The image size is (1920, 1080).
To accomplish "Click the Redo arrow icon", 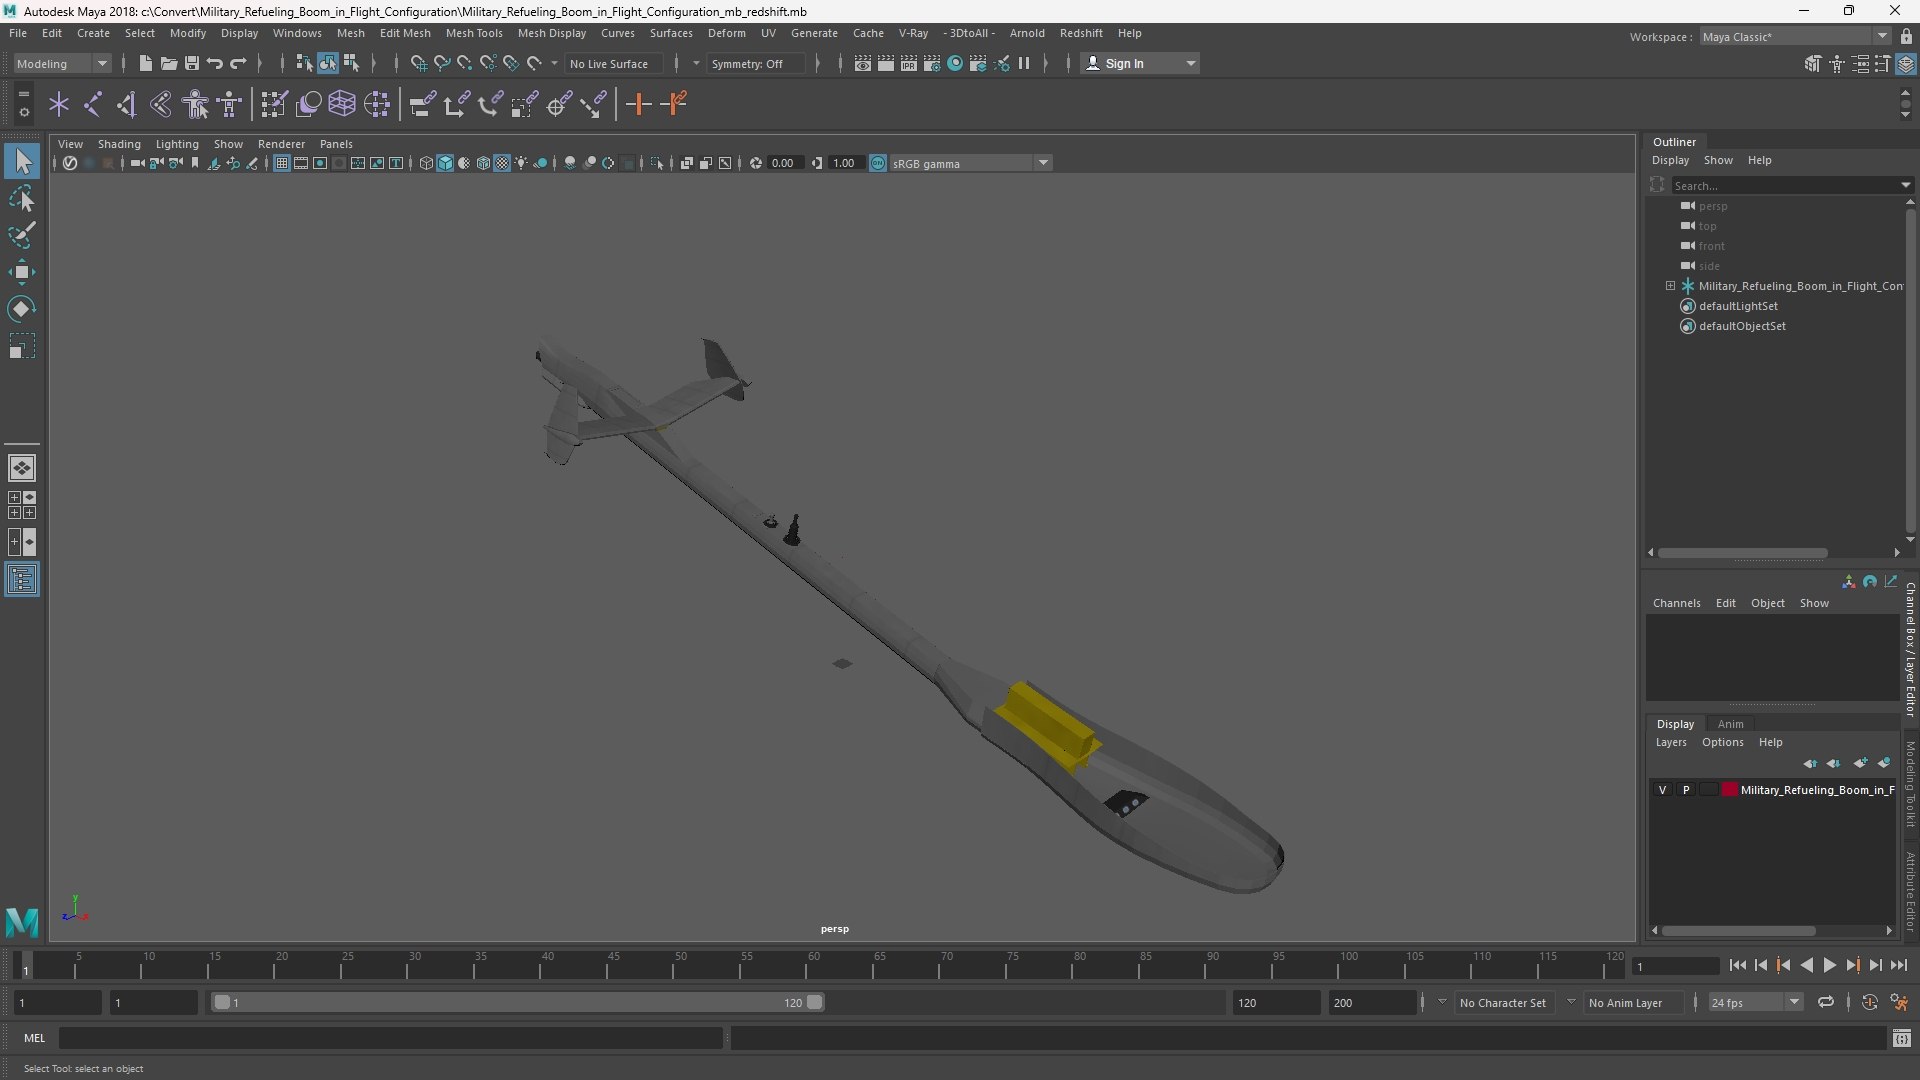I will [238, 63].
